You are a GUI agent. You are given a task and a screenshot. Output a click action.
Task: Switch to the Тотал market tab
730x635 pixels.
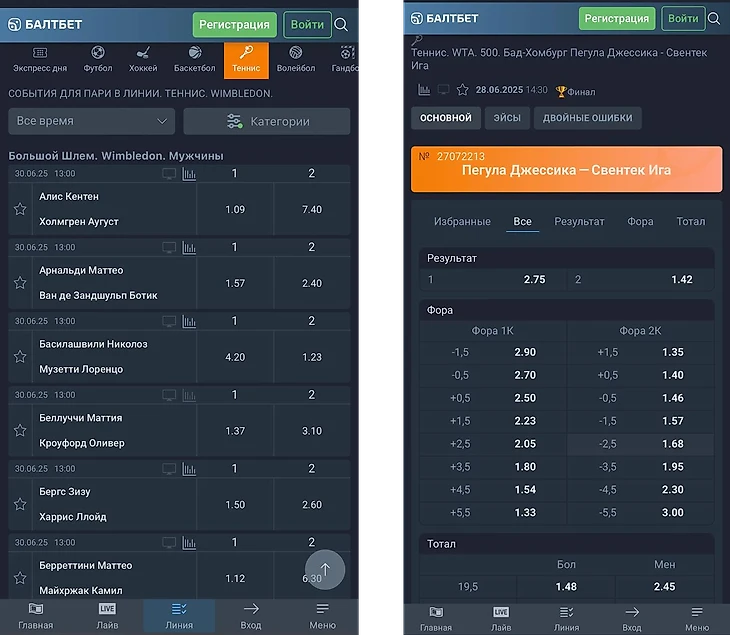point(690,221)
